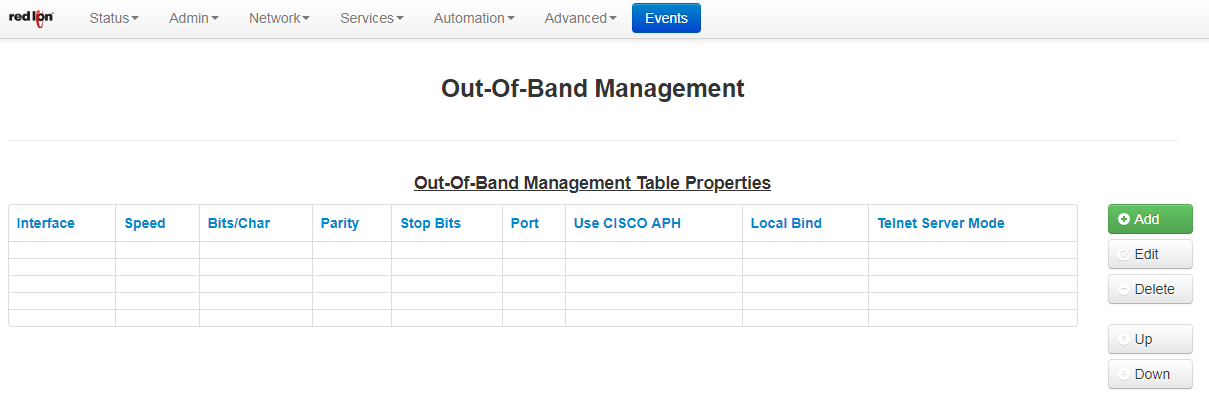Open the Status dropdown menu

pyautogui.click(x=114, y=18)
